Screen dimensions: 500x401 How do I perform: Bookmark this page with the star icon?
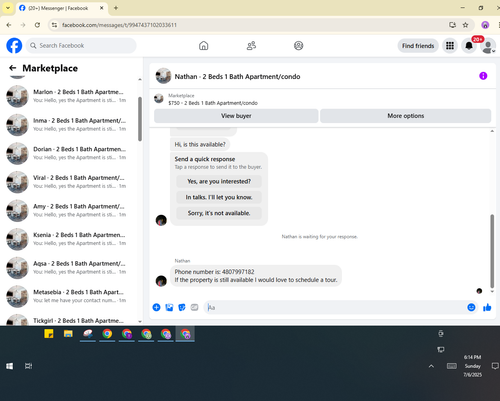[465, 25]
